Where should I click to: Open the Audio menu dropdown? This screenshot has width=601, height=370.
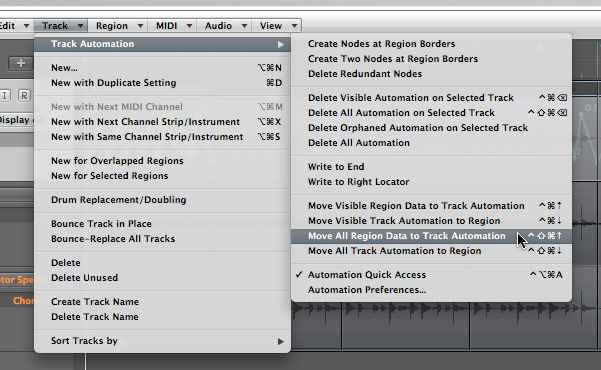(x=225, y=26)
